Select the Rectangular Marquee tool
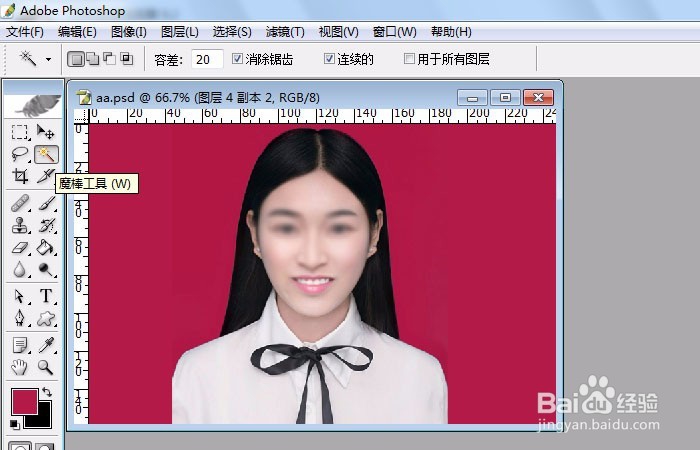The width and height of the screenshot is (700, 450). coord(20,132)
